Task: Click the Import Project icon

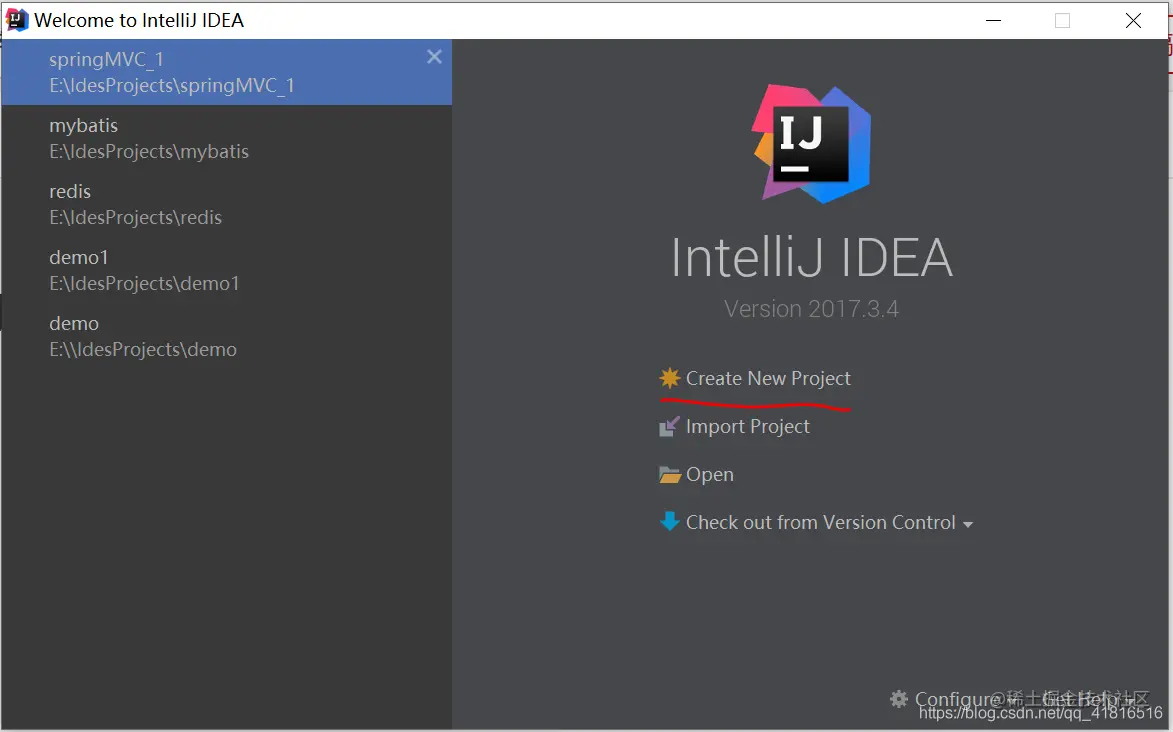Action: coord(669,427)
